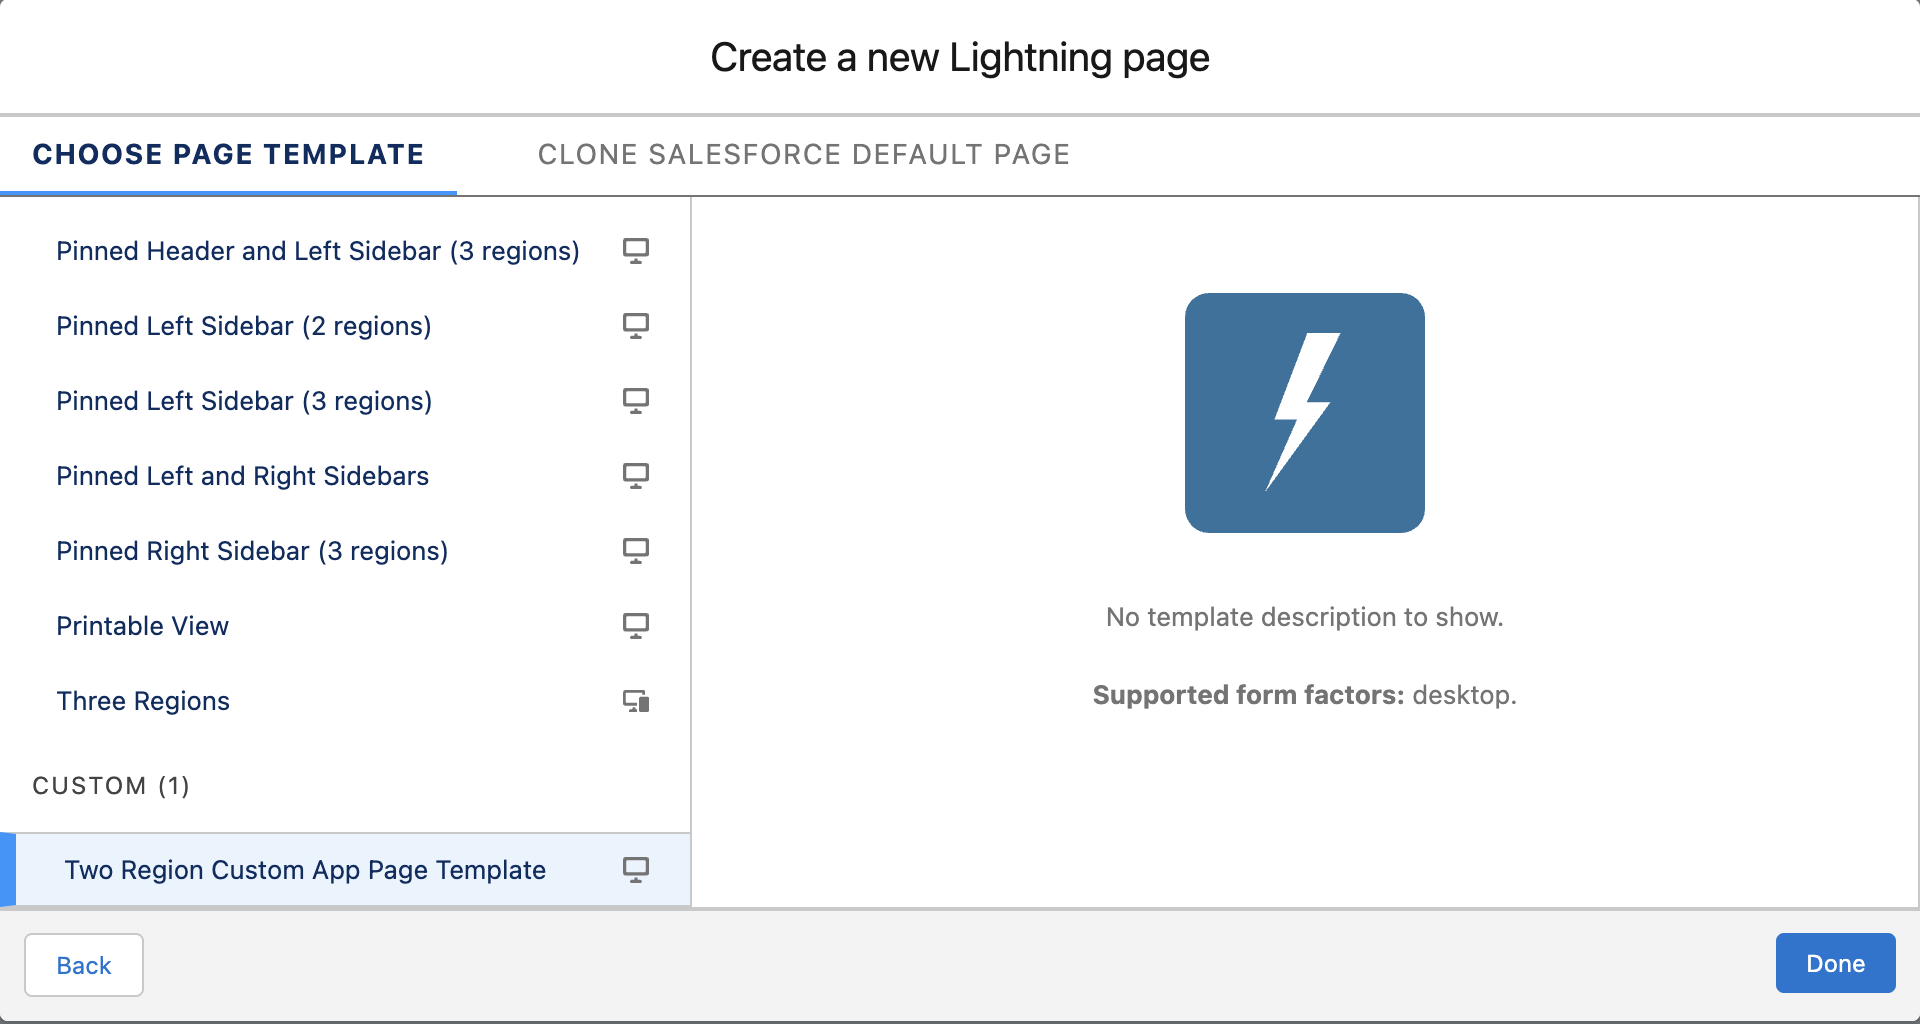This screenshot has height=1024, width=1920.
Task: Click desktop icon beside Pinned Right Sidebar (3 regions)
Action: point(636,551)
